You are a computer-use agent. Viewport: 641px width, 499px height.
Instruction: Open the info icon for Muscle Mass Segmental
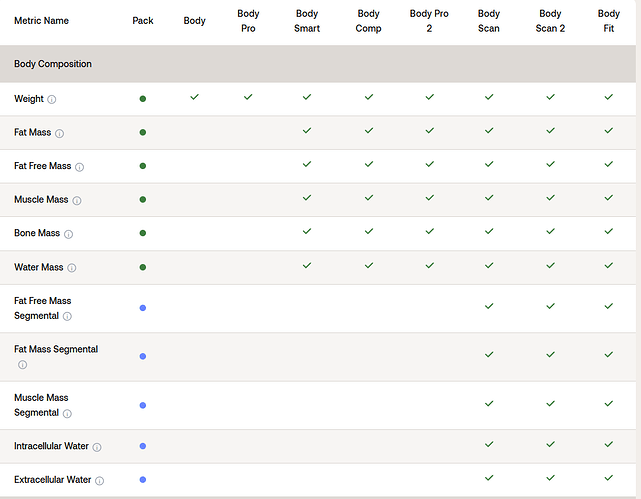click(67, 414)
